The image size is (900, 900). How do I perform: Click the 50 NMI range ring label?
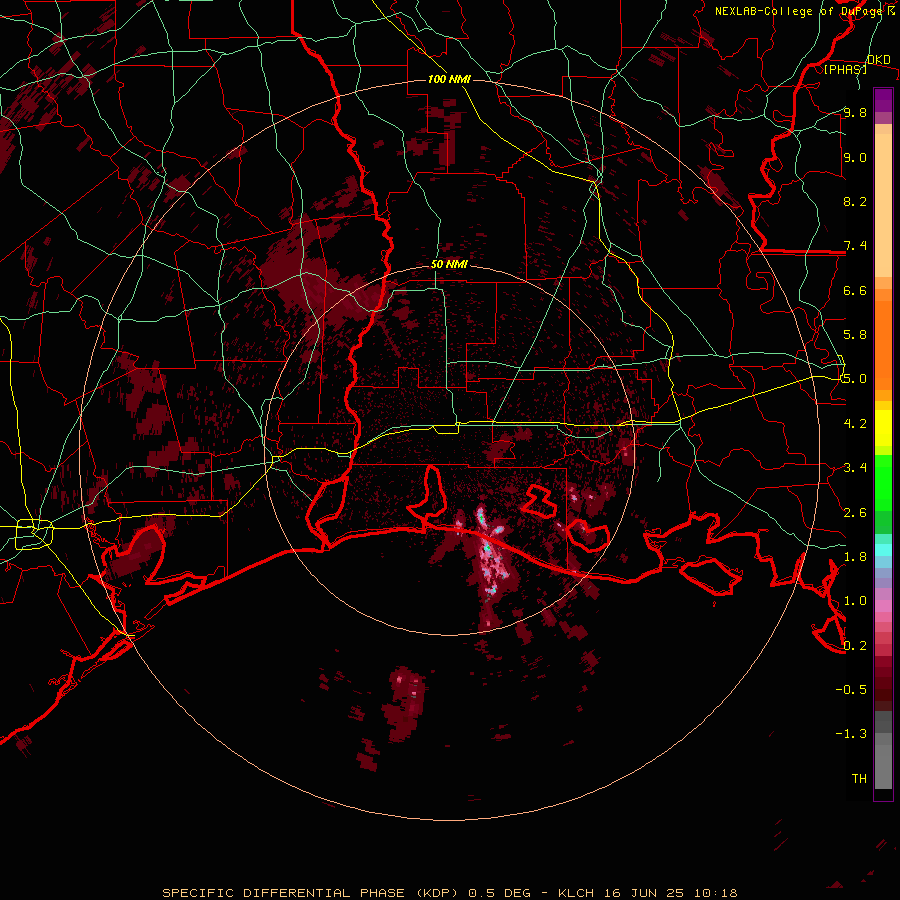pyautogui.click(x=449, y=265)
